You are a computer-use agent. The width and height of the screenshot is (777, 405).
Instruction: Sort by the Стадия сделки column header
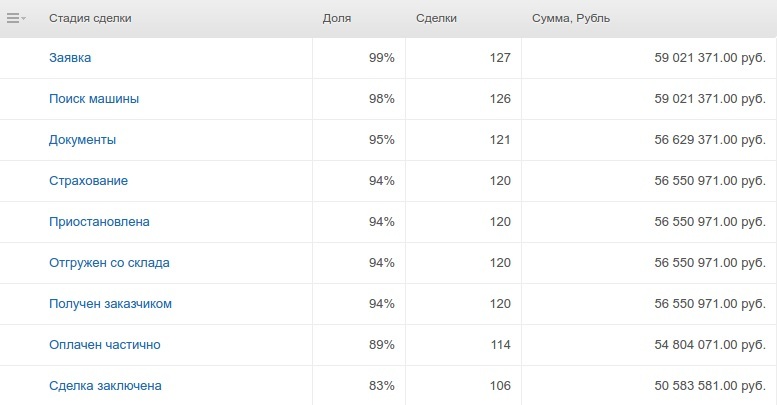[90, 18]
